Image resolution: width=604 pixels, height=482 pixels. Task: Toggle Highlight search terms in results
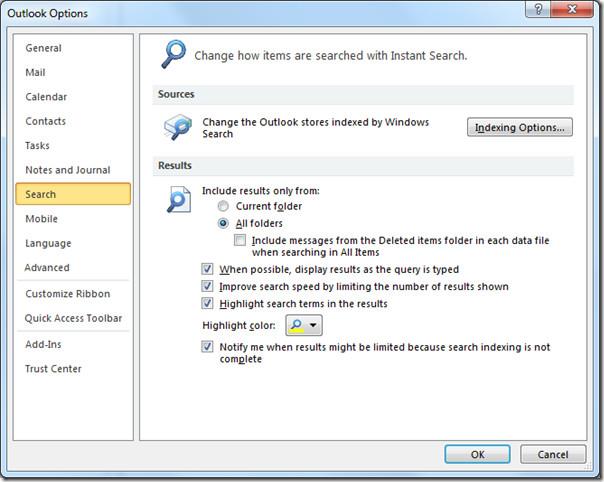[207, 304]
